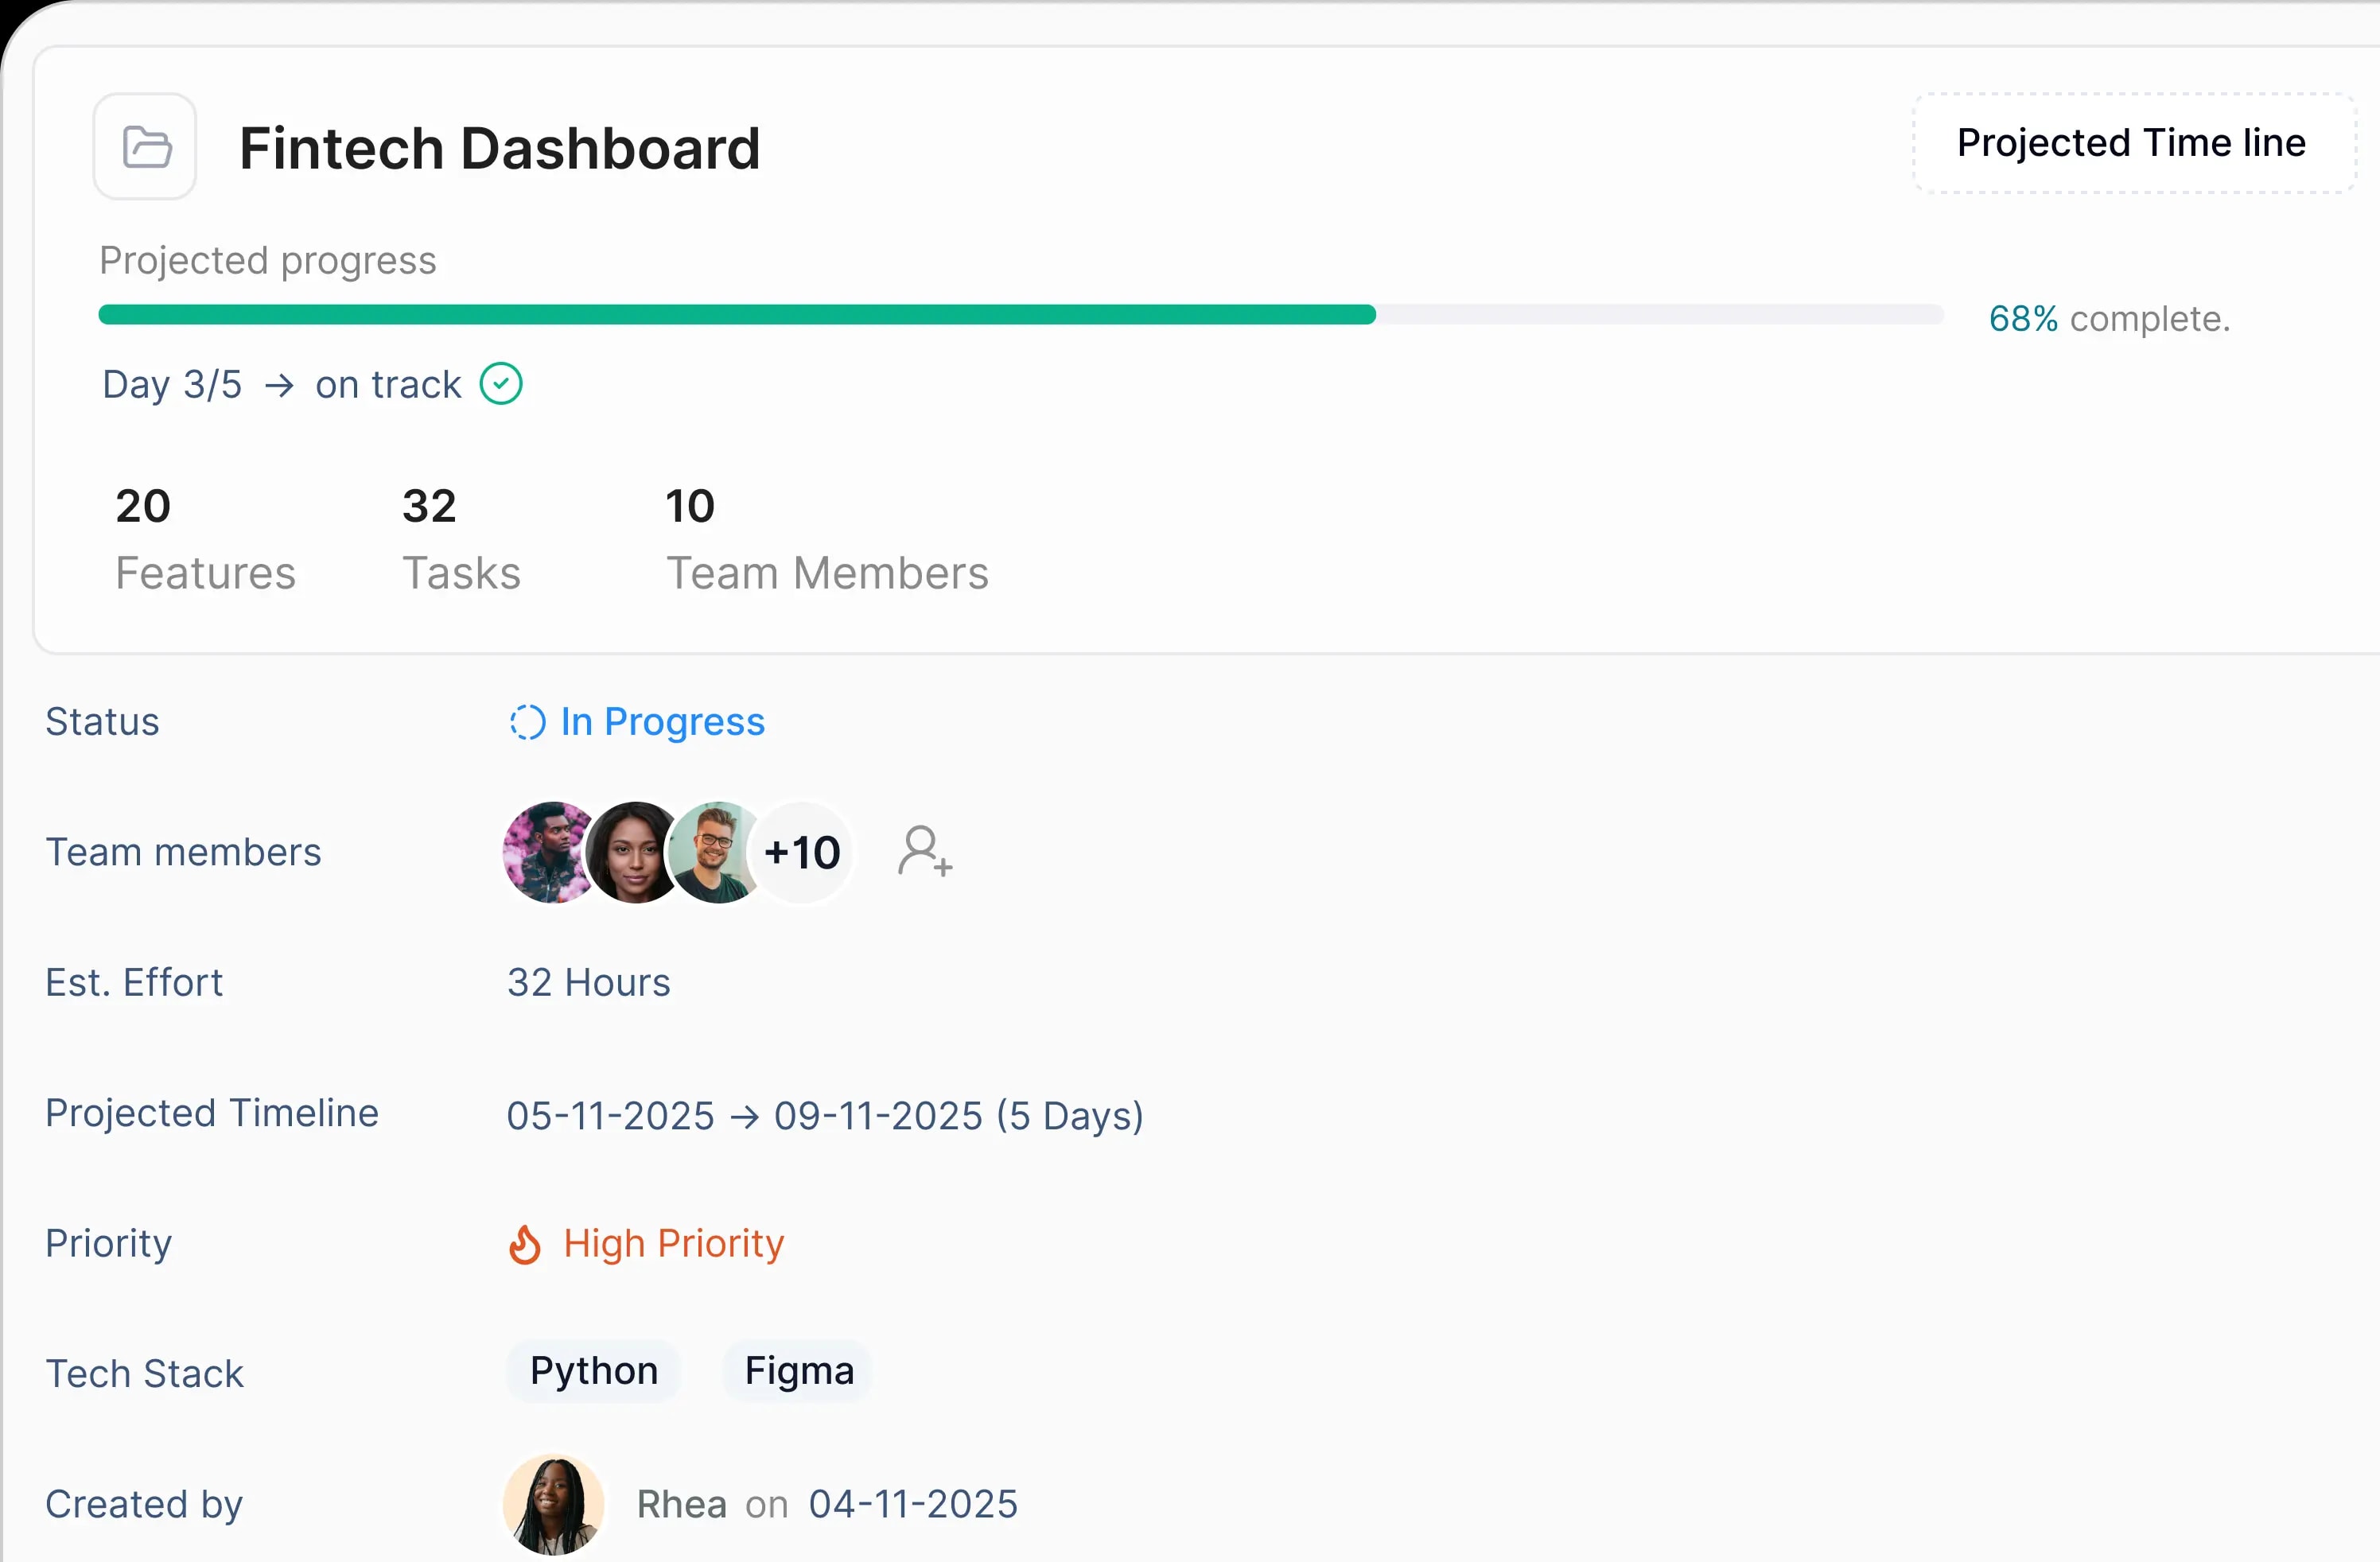The height and width of the screenshot is (1562, 2380).
Task: Click the arrow between the timeline dates
Action: tap(745, 1116)
